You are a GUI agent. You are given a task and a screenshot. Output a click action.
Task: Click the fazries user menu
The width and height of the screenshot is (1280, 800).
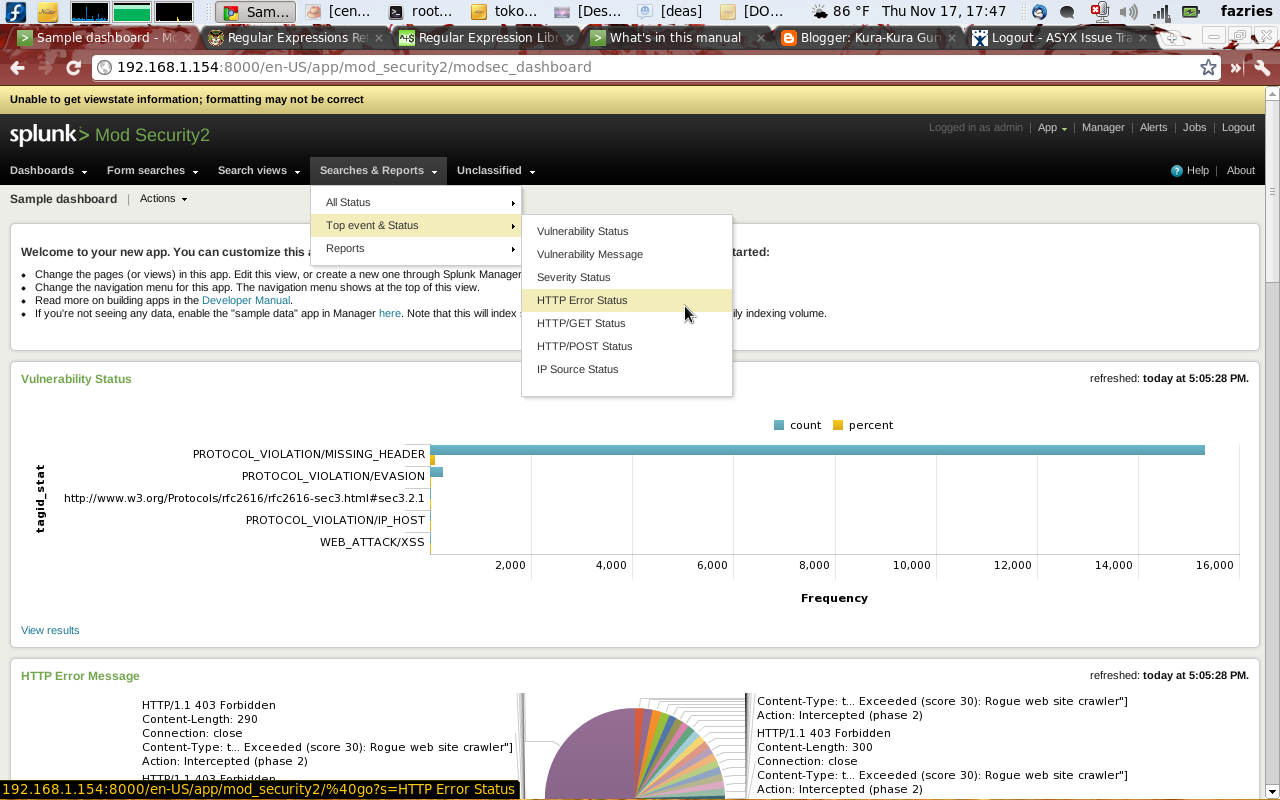click(x=1246, y=12)
